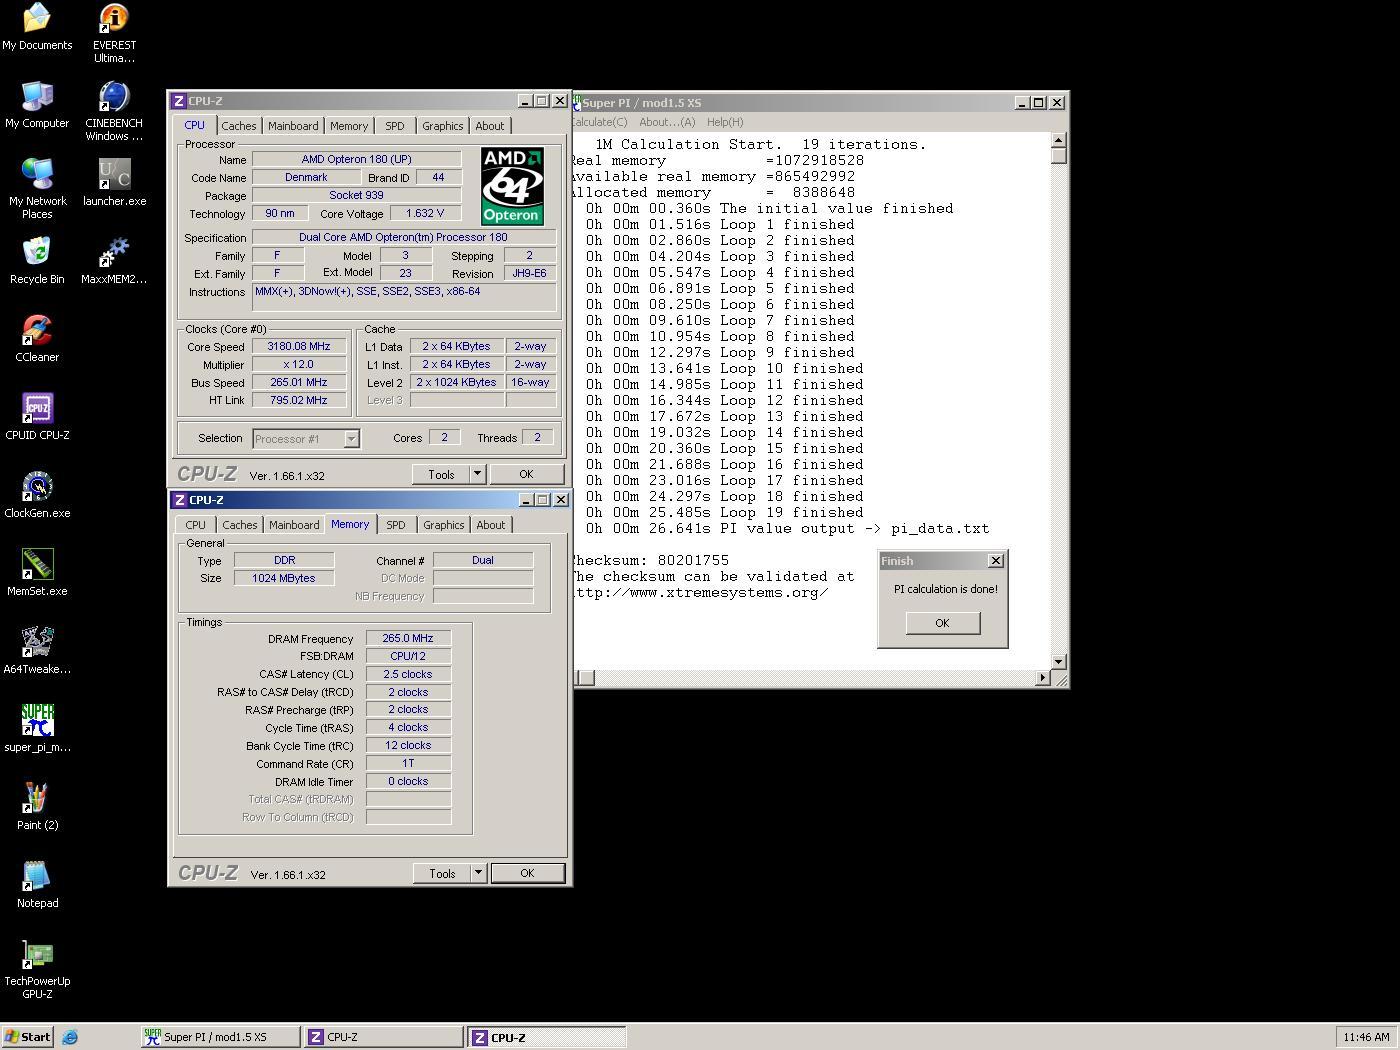Click the CPU-Z title bar icon in the upper window
Viewport: 1400px width, 1050px height.
178,101
